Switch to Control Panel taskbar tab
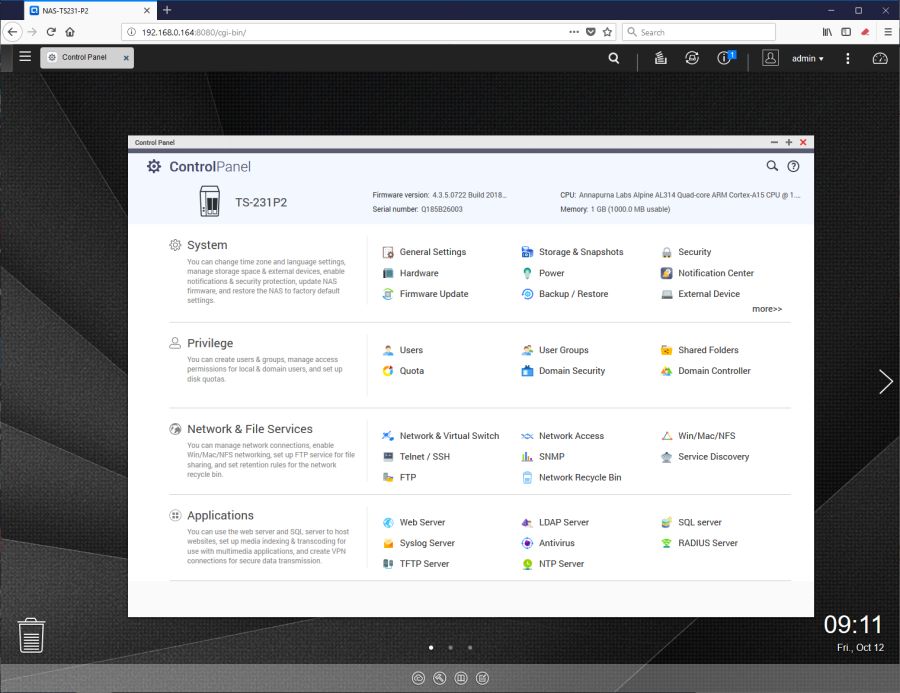900x693 pixels. 84,57
